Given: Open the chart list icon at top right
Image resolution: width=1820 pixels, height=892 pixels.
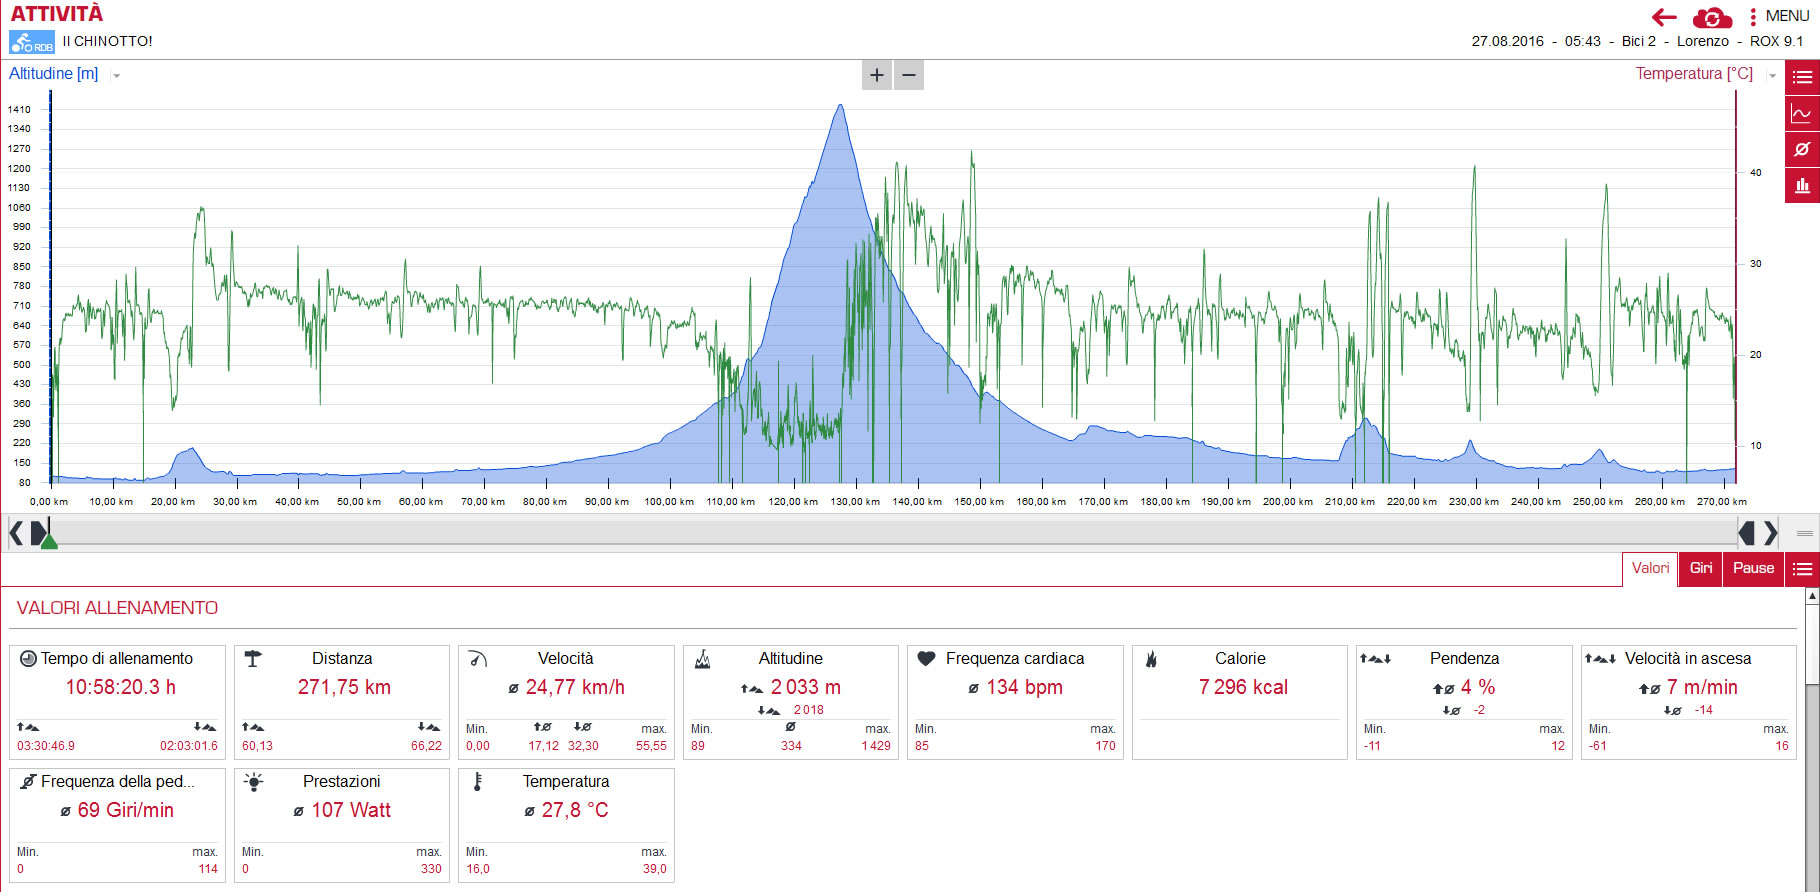Looking at the screenshot, I should point(1802,77).
